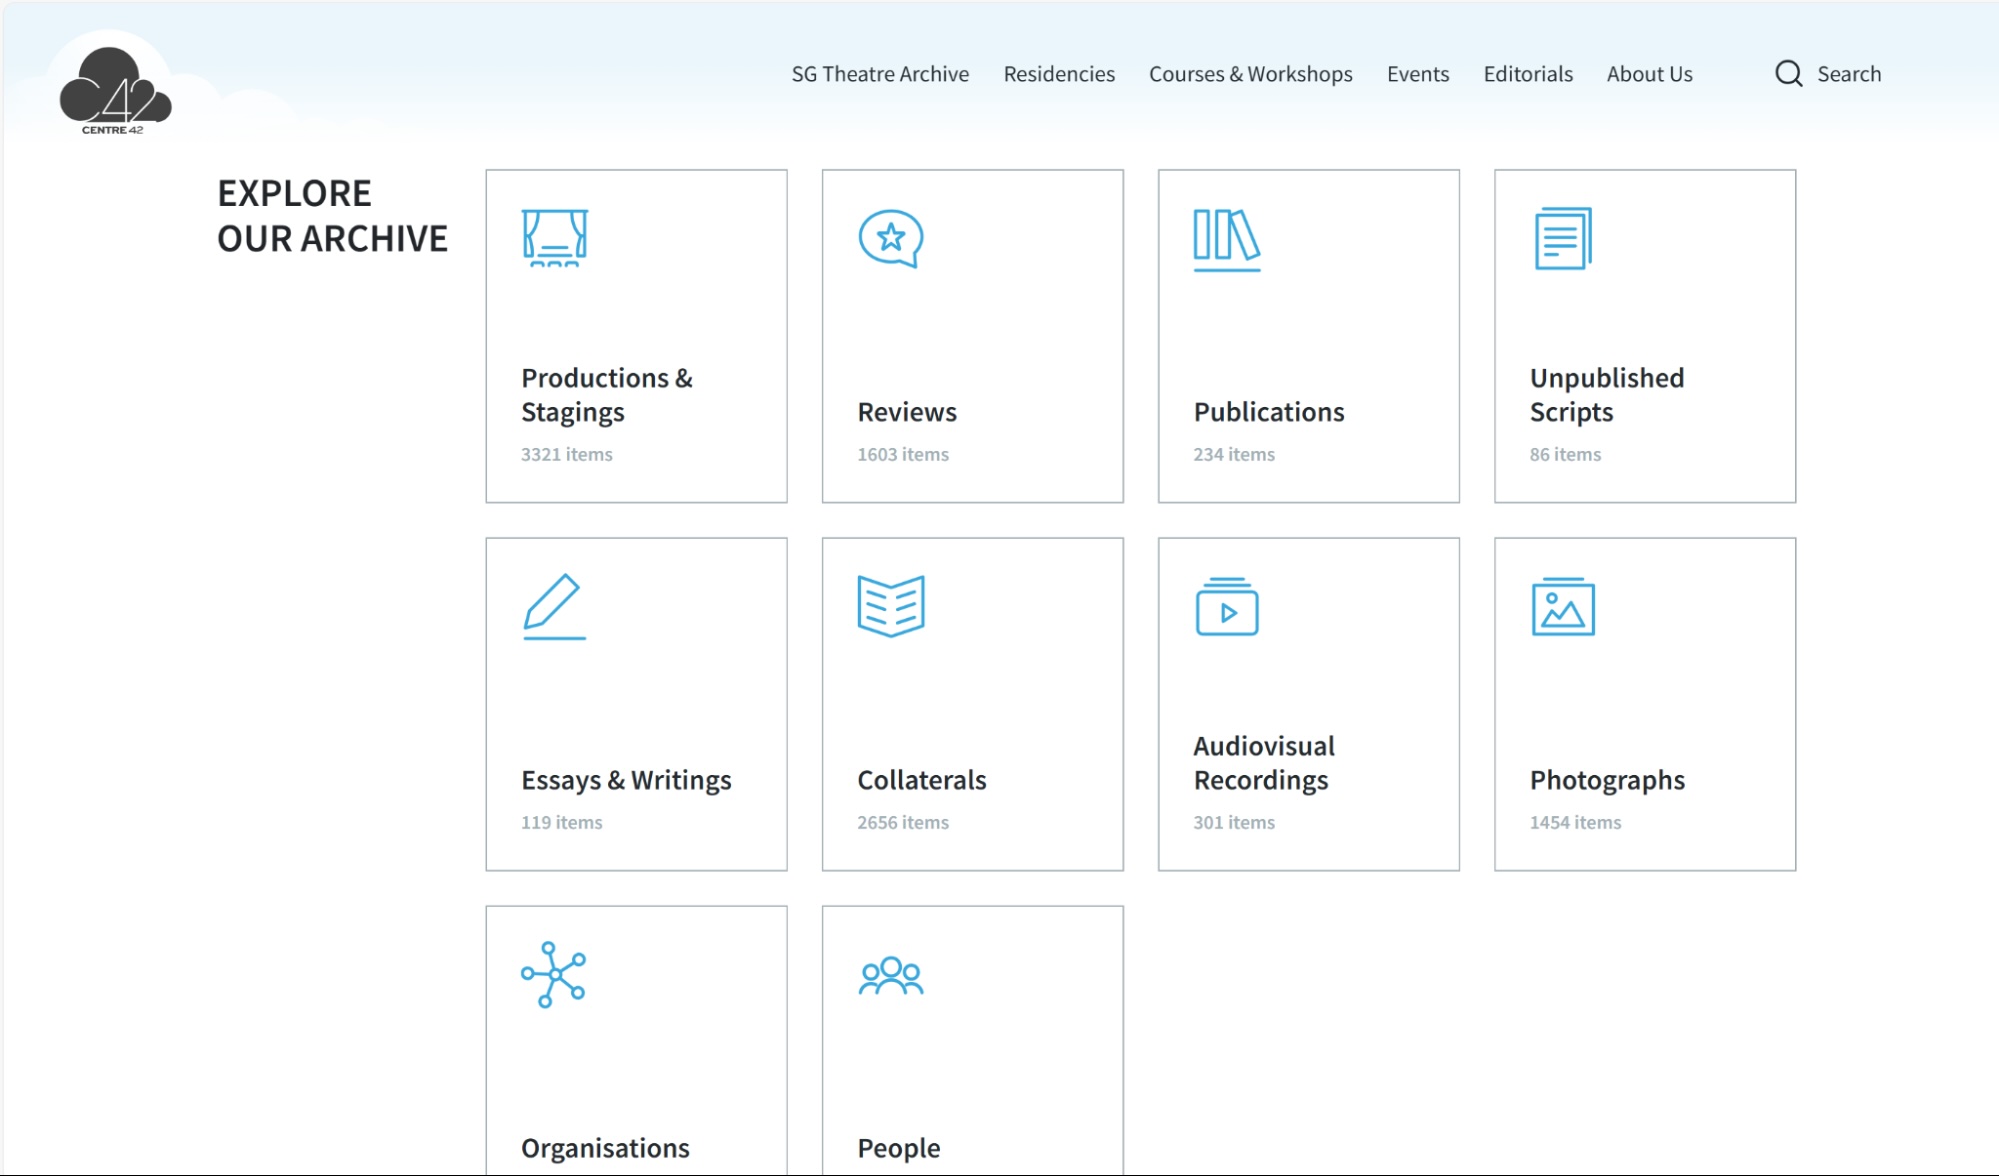Open Productions & Stagings category title
The height and width of the screenshot is (1176, 1999).
point(607,395)
